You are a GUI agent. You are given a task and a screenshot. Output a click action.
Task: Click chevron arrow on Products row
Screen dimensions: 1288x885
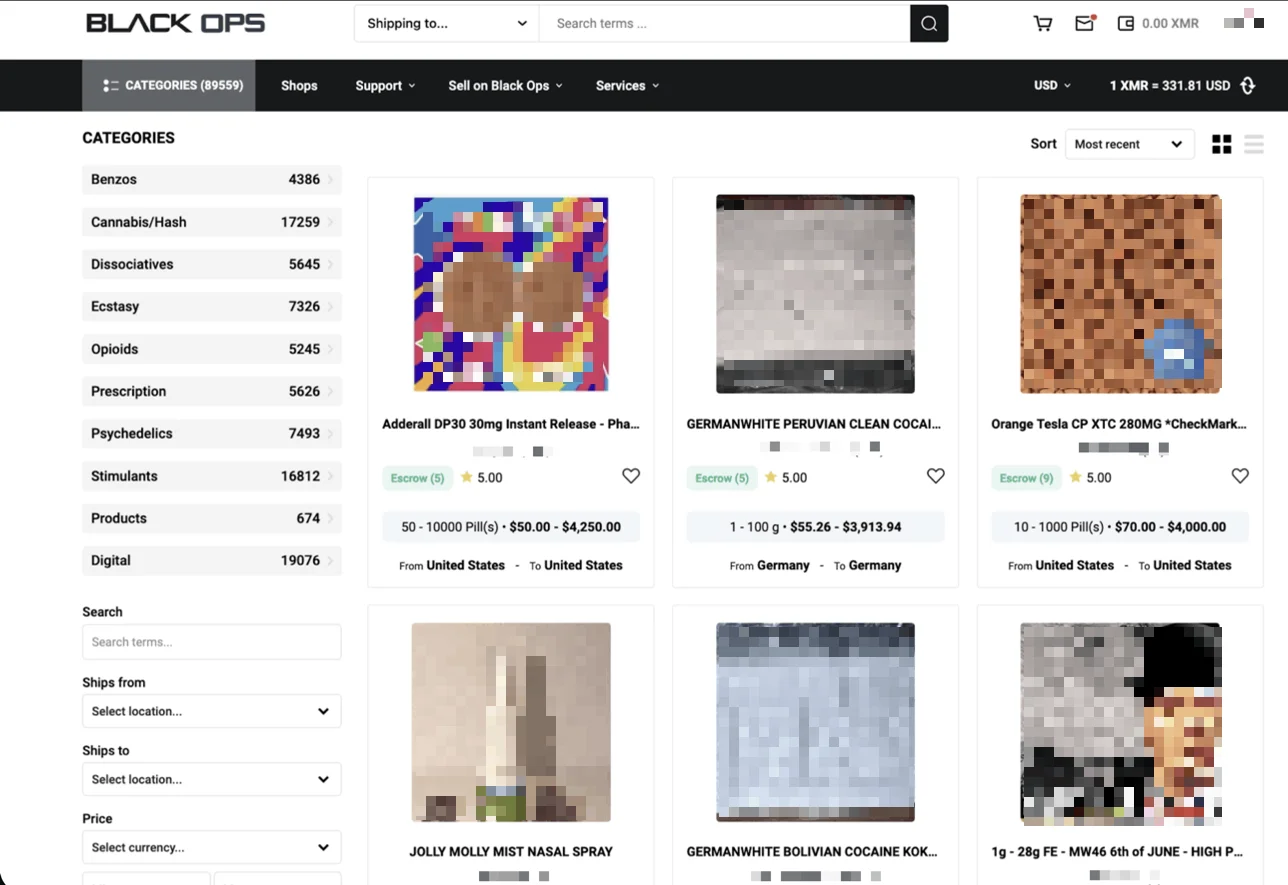coord(332,518)
